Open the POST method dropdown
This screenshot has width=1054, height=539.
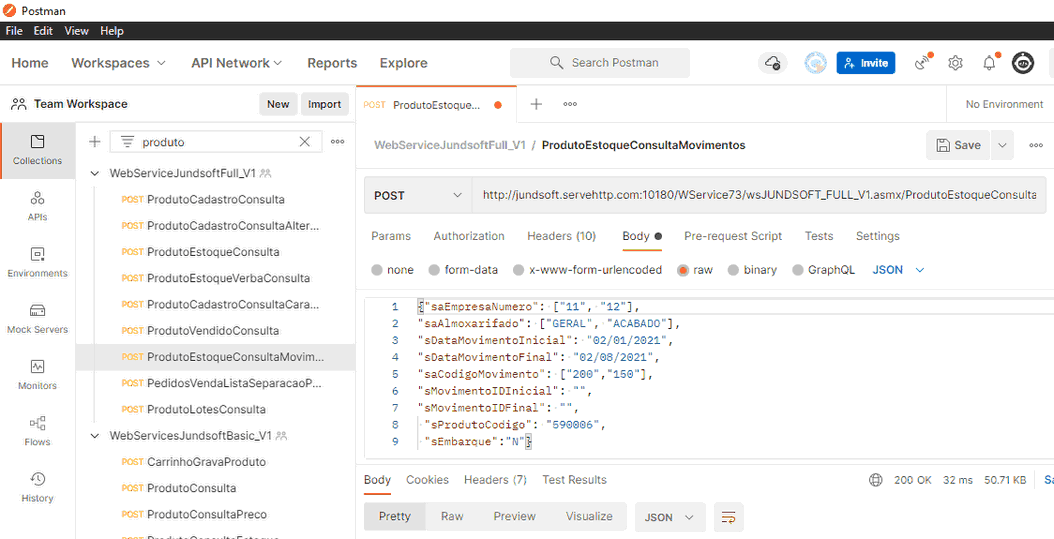pyautogui.click(x=418, y=195)
